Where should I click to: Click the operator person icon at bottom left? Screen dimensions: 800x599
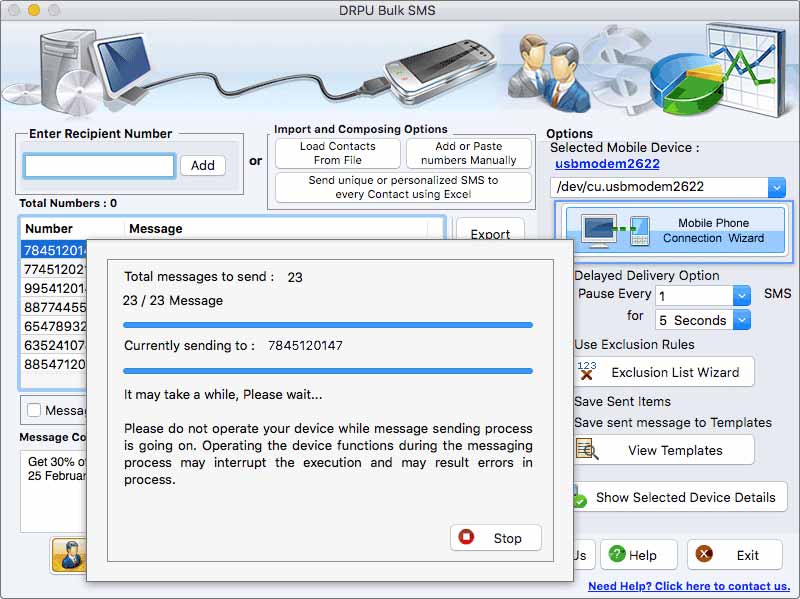click(69, 556)
